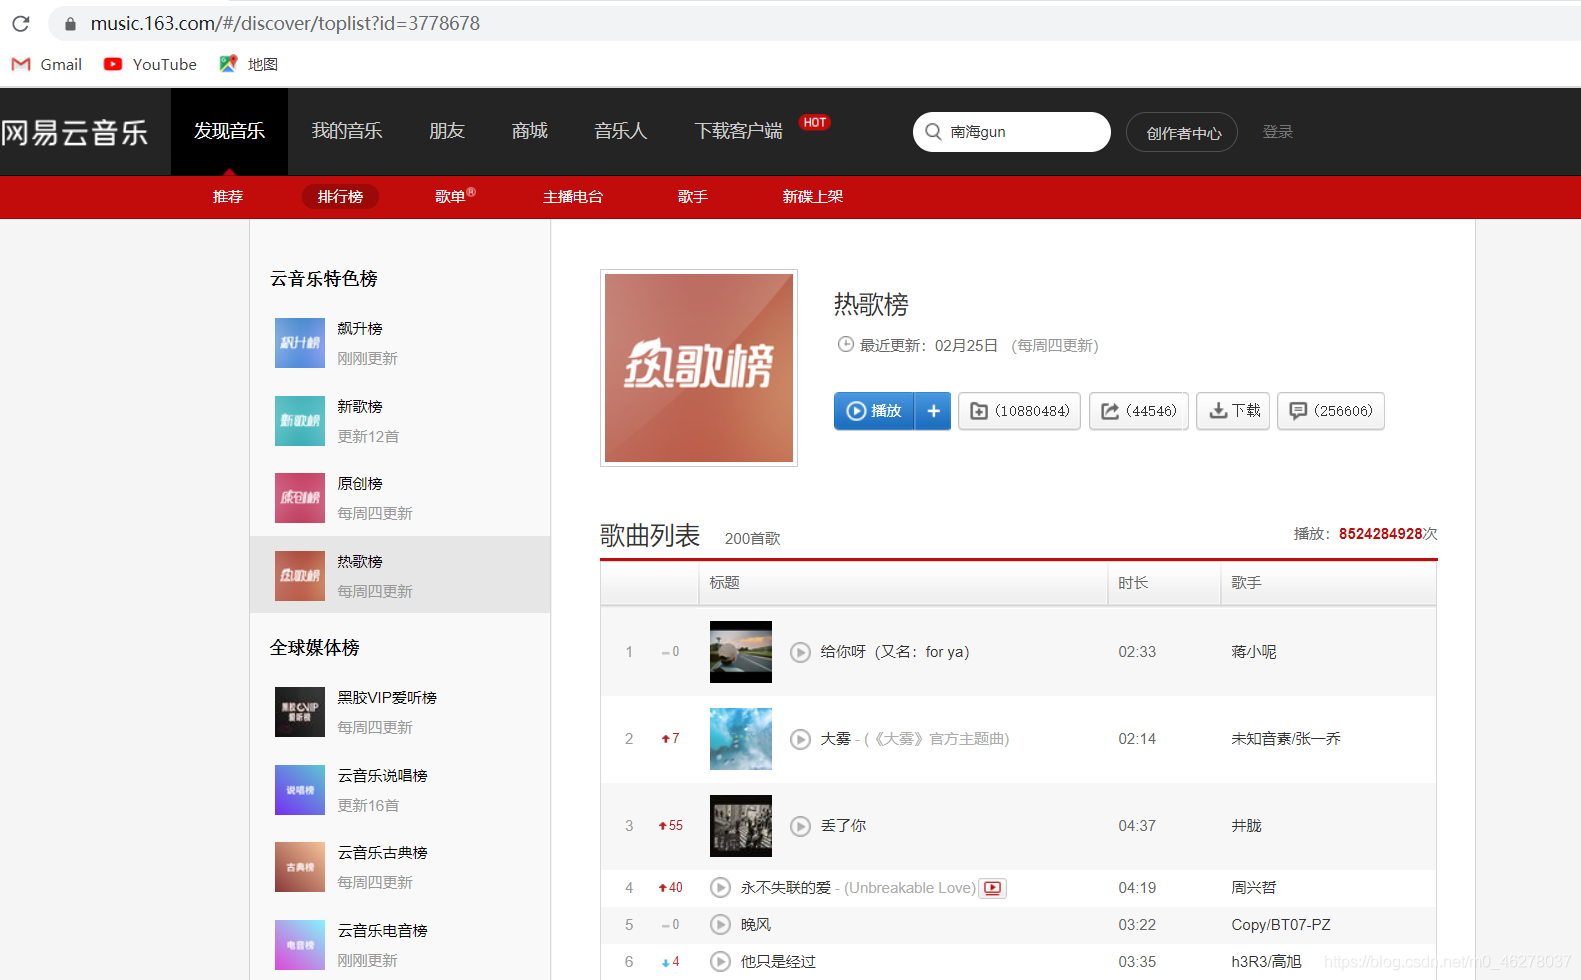
Task: Open the 朋友 tab
Action: [x=447, y=131]
